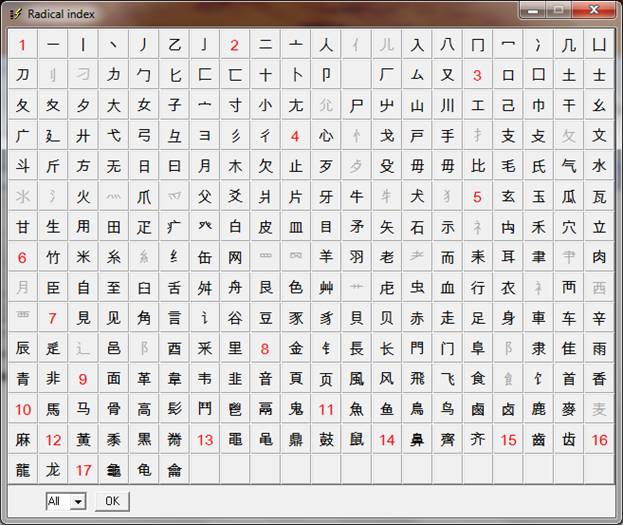Screen dimensions: 623x525
Task: Select the radical 牛 (cow)
Action: (356, 196)
